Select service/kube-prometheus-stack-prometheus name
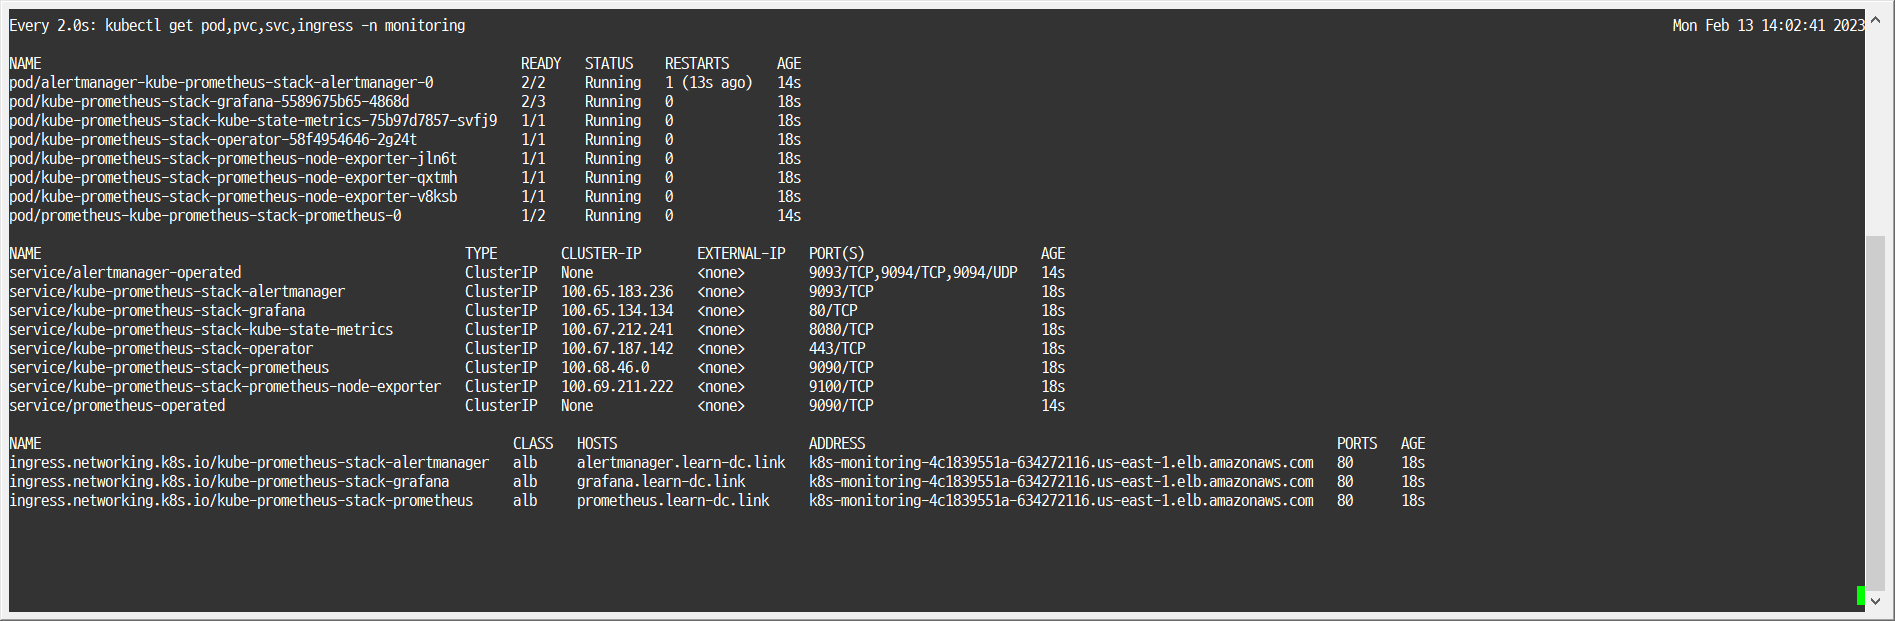Screen dimensions: 1895x621 (x=169, y=368)
